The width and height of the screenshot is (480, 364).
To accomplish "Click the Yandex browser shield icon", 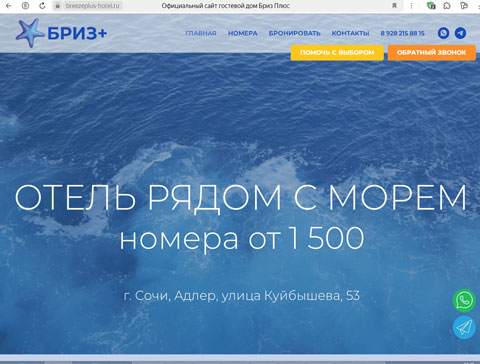I will click(x=25, y=6).
